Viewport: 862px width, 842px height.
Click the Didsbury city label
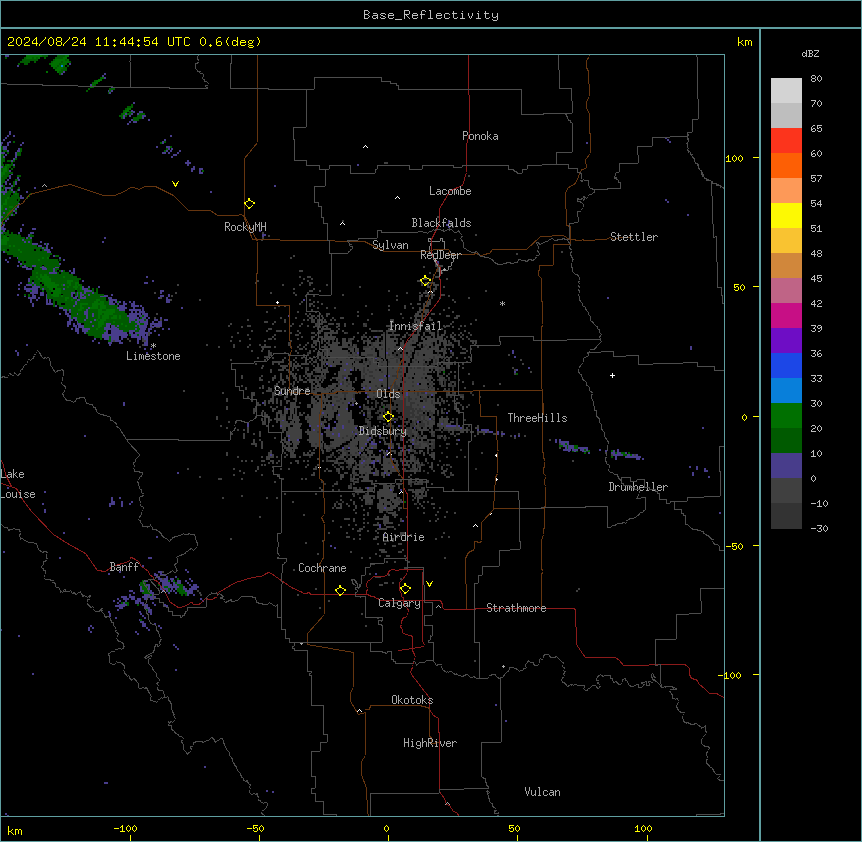(383, 431)
